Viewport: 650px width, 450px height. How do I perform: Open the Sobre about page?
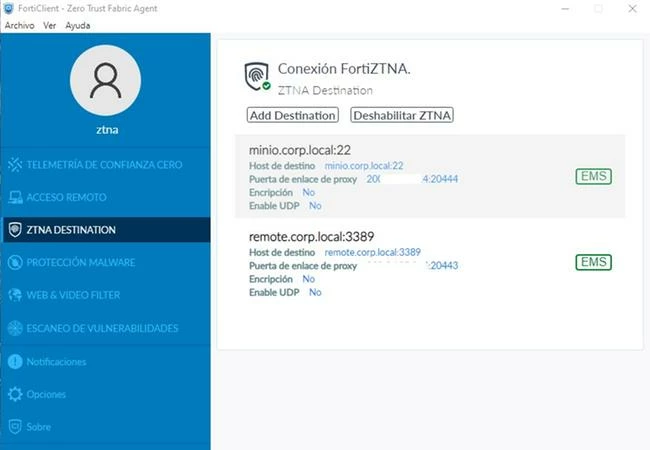105,427
